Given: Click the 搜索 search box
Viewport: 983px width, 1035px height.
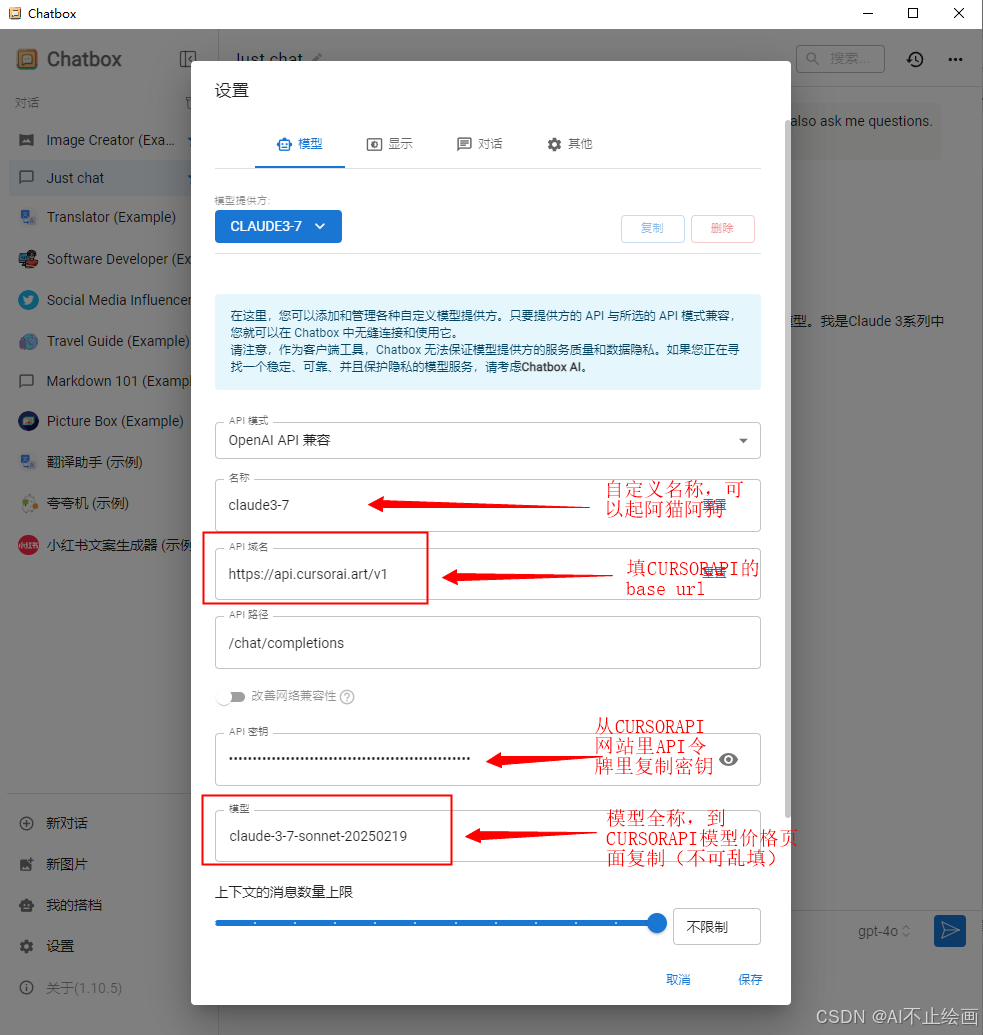Looking at the screenshot, I should 840,59.
